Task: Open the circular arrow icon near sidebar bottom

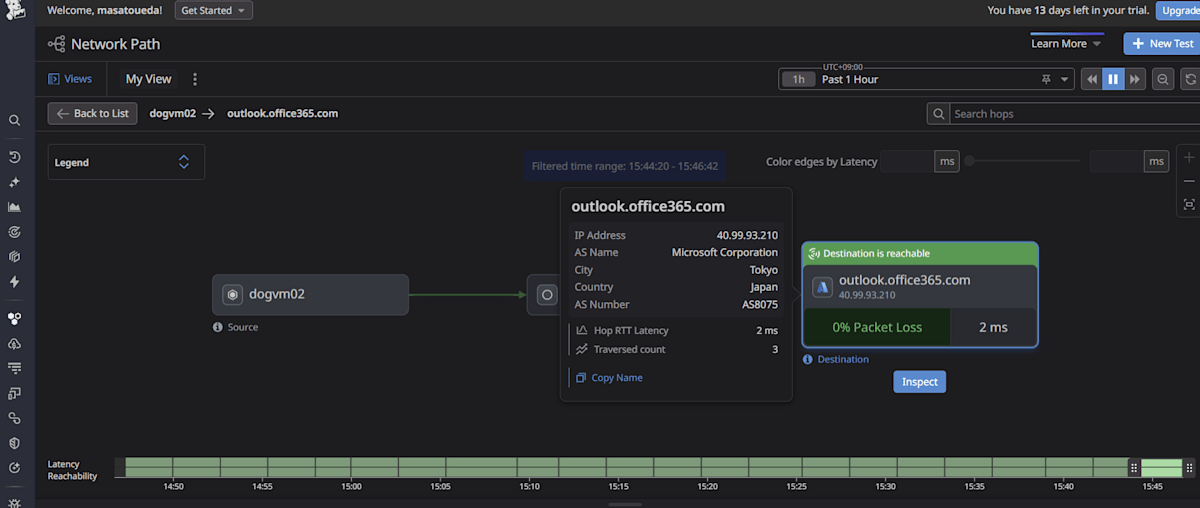Action: [x=14, y=468]
